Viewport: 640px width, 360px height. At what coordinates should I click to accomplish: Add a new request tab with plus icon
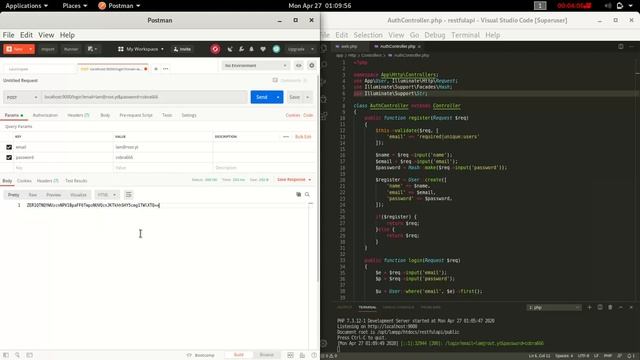[x=156, y=69]
